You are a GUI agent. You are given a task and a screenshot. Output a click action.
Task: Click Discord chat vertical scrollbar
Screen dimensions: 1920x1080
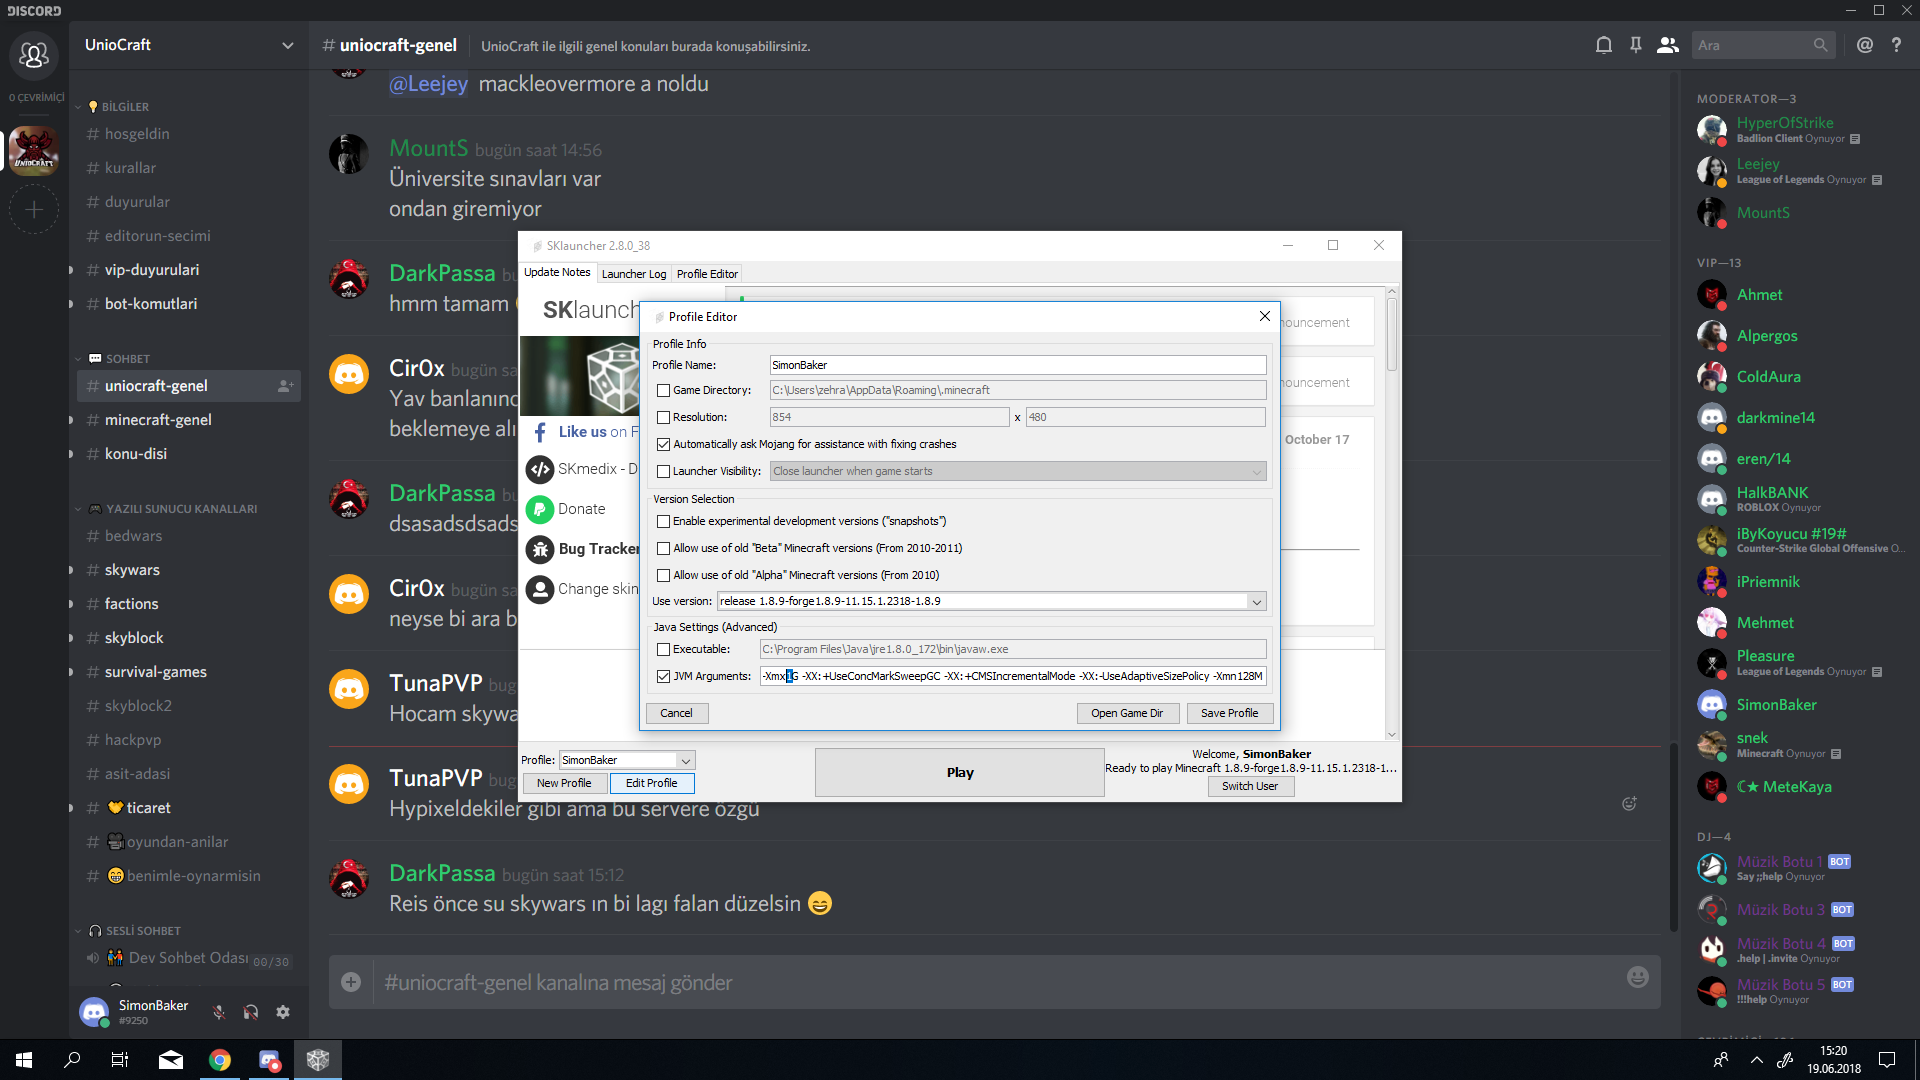point(1674,837)
